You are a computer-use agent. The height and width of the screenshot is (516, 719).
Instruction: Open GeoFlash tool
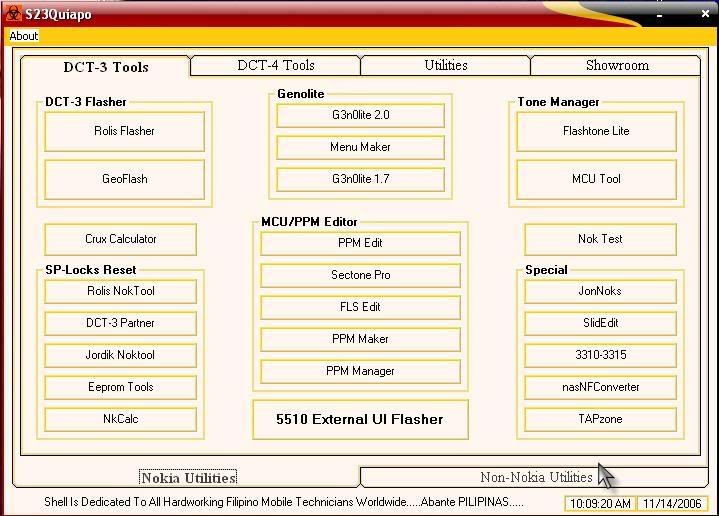[124, 179]
